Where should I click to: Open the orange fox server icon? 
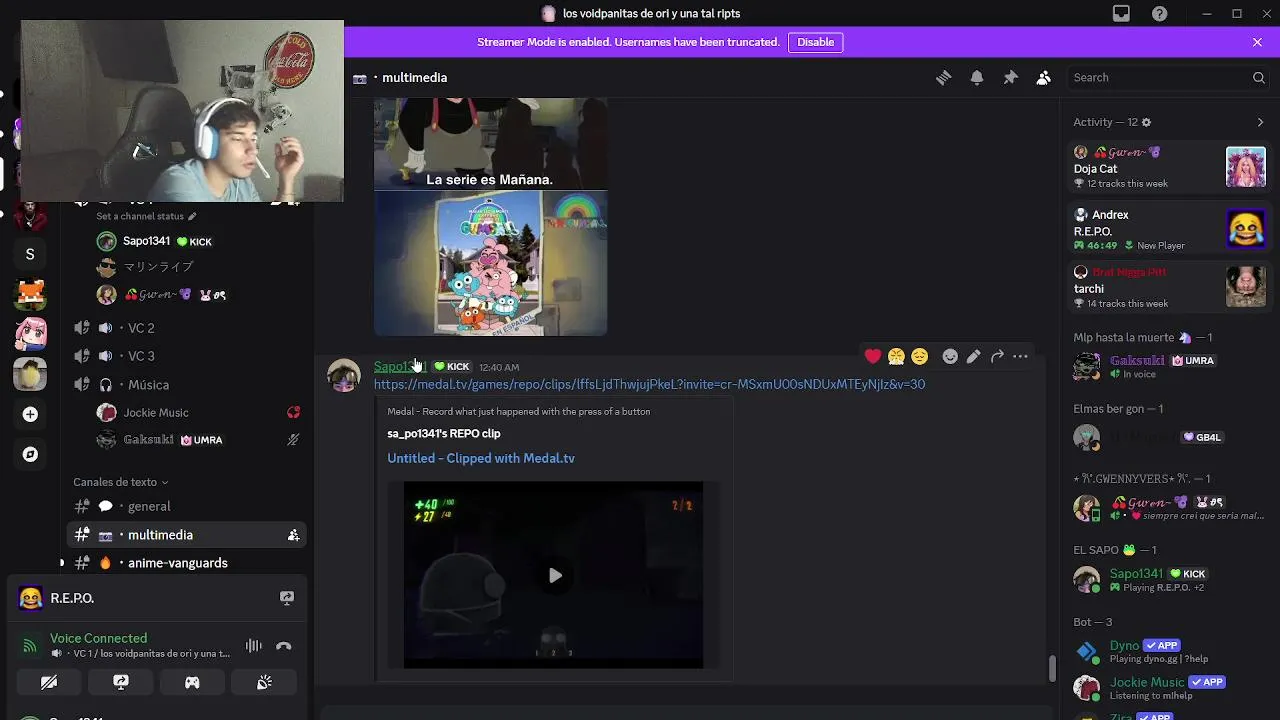(x=30, y=294)
